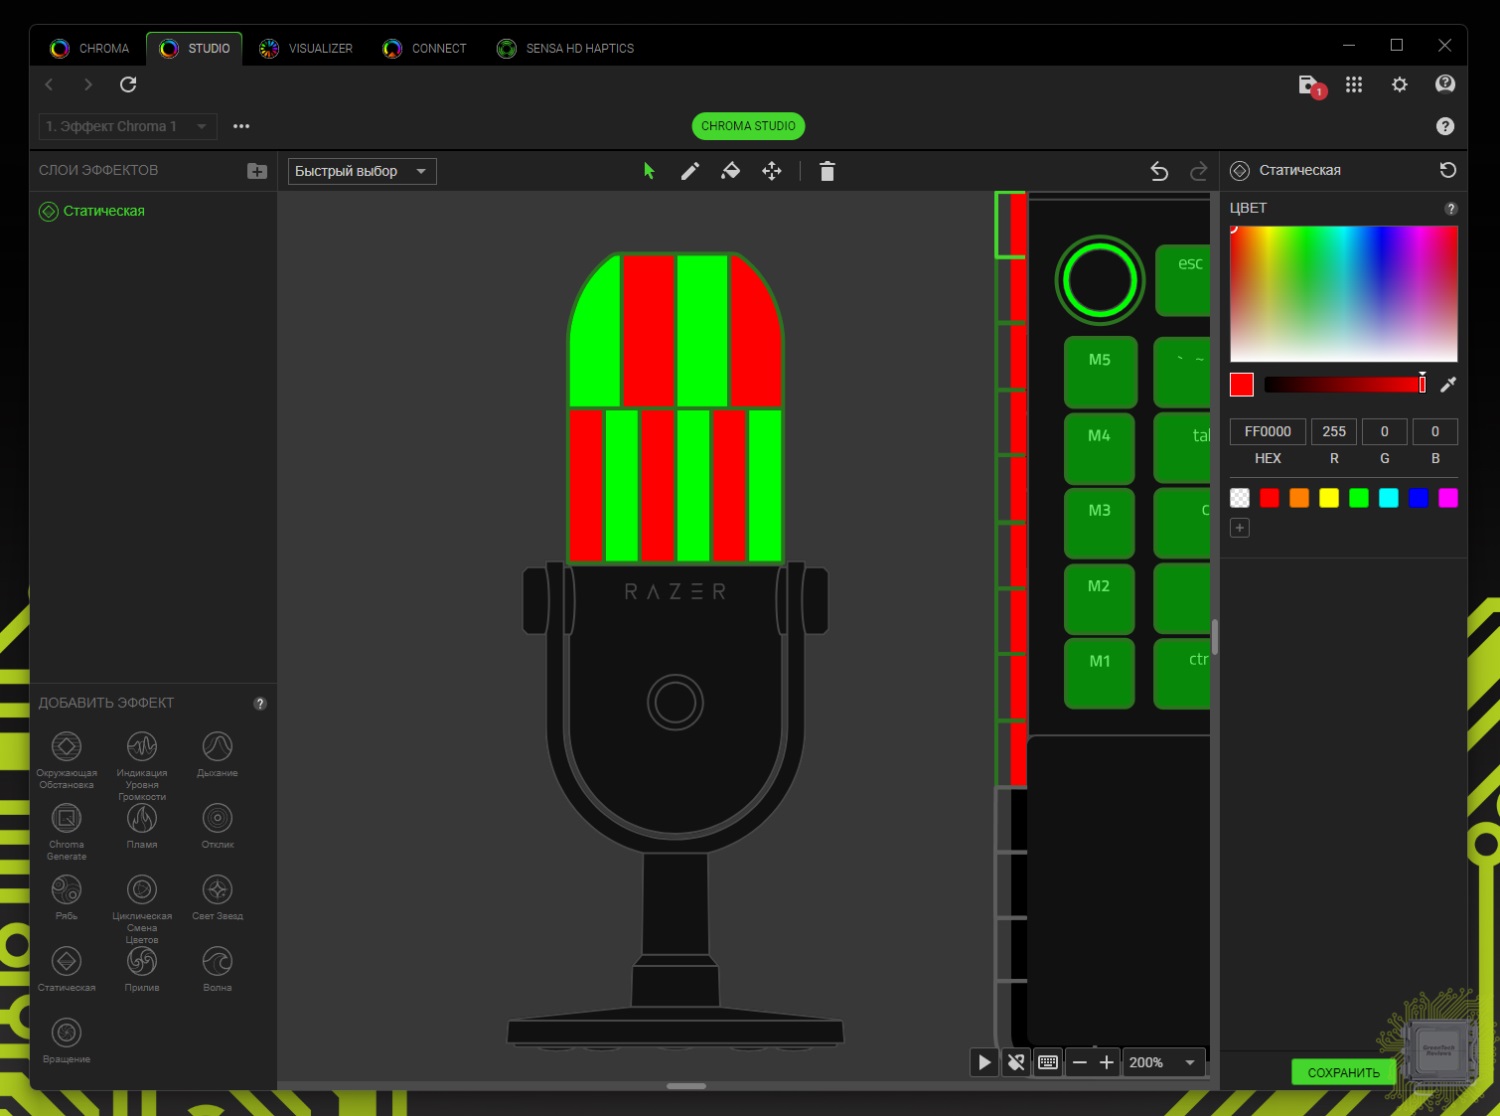Open the CONNECT tab
1500x1116 pixels.
(425, 48)
